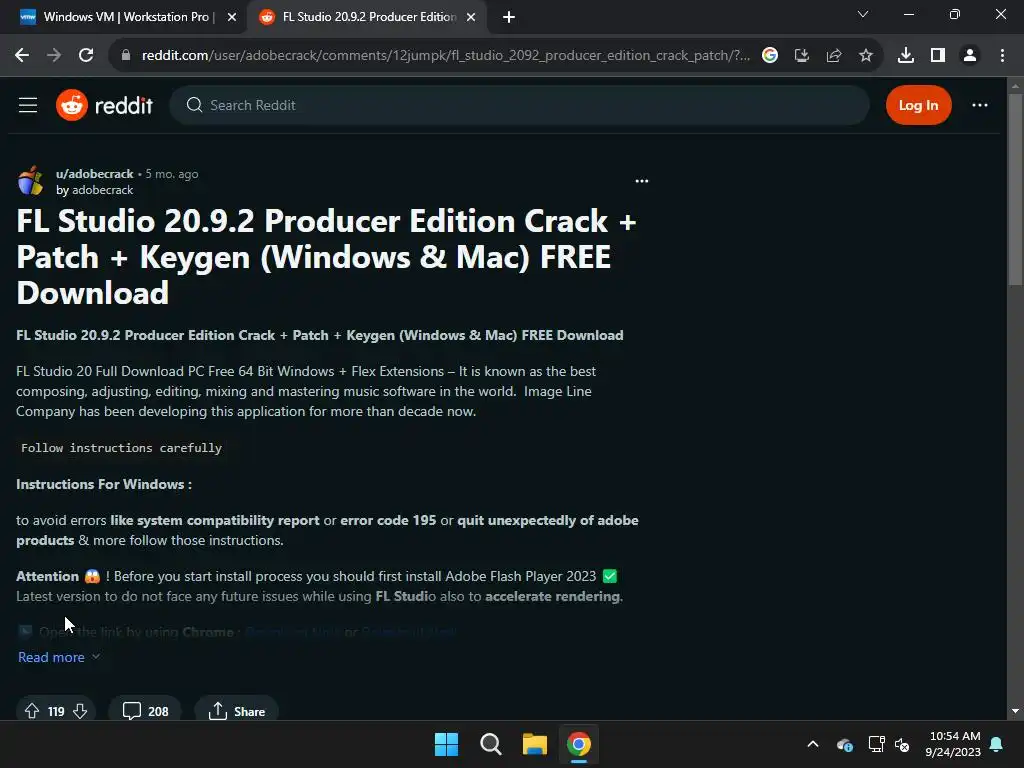This screenshot has height=768, width=1024.
Task: Show hidden system tray icons
Action: click(813, 744)
